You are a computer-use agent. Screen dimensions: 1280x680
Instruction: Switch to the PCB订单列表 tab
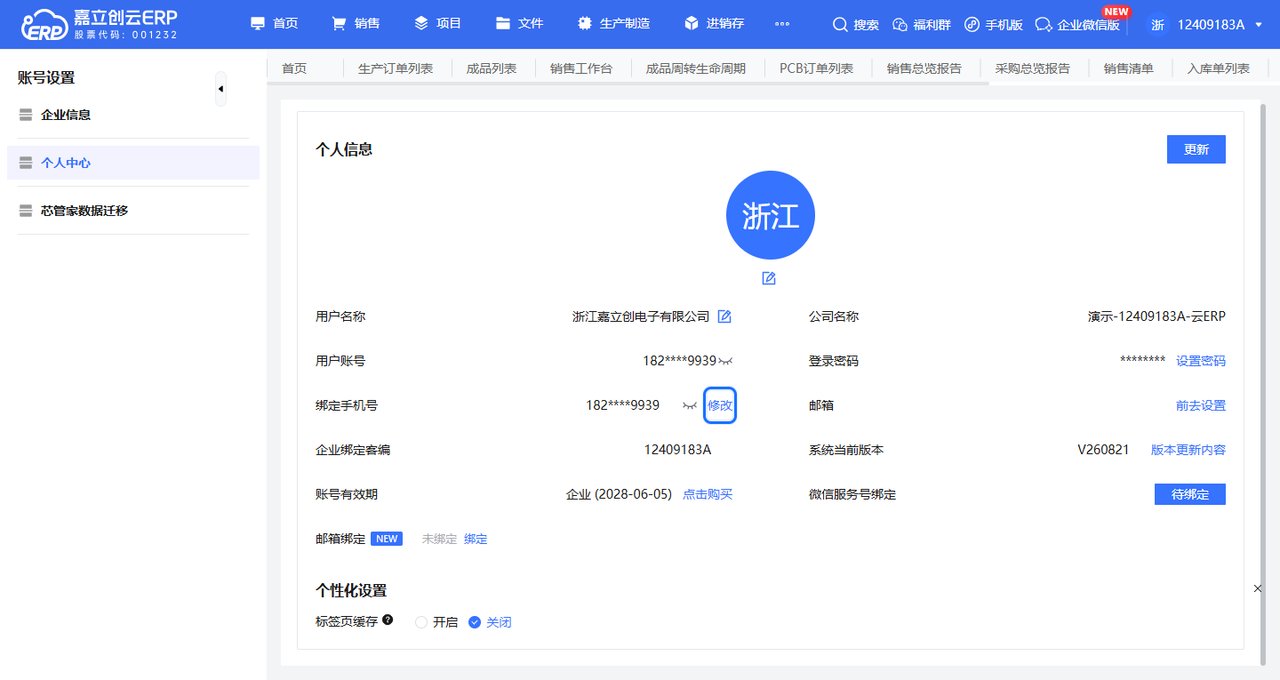click(816, 69)
